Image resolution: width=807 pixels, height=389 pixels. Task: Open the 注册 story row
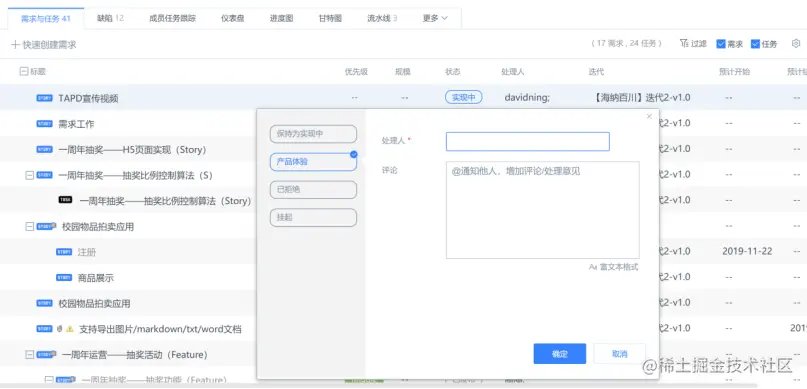pos(87,252)
